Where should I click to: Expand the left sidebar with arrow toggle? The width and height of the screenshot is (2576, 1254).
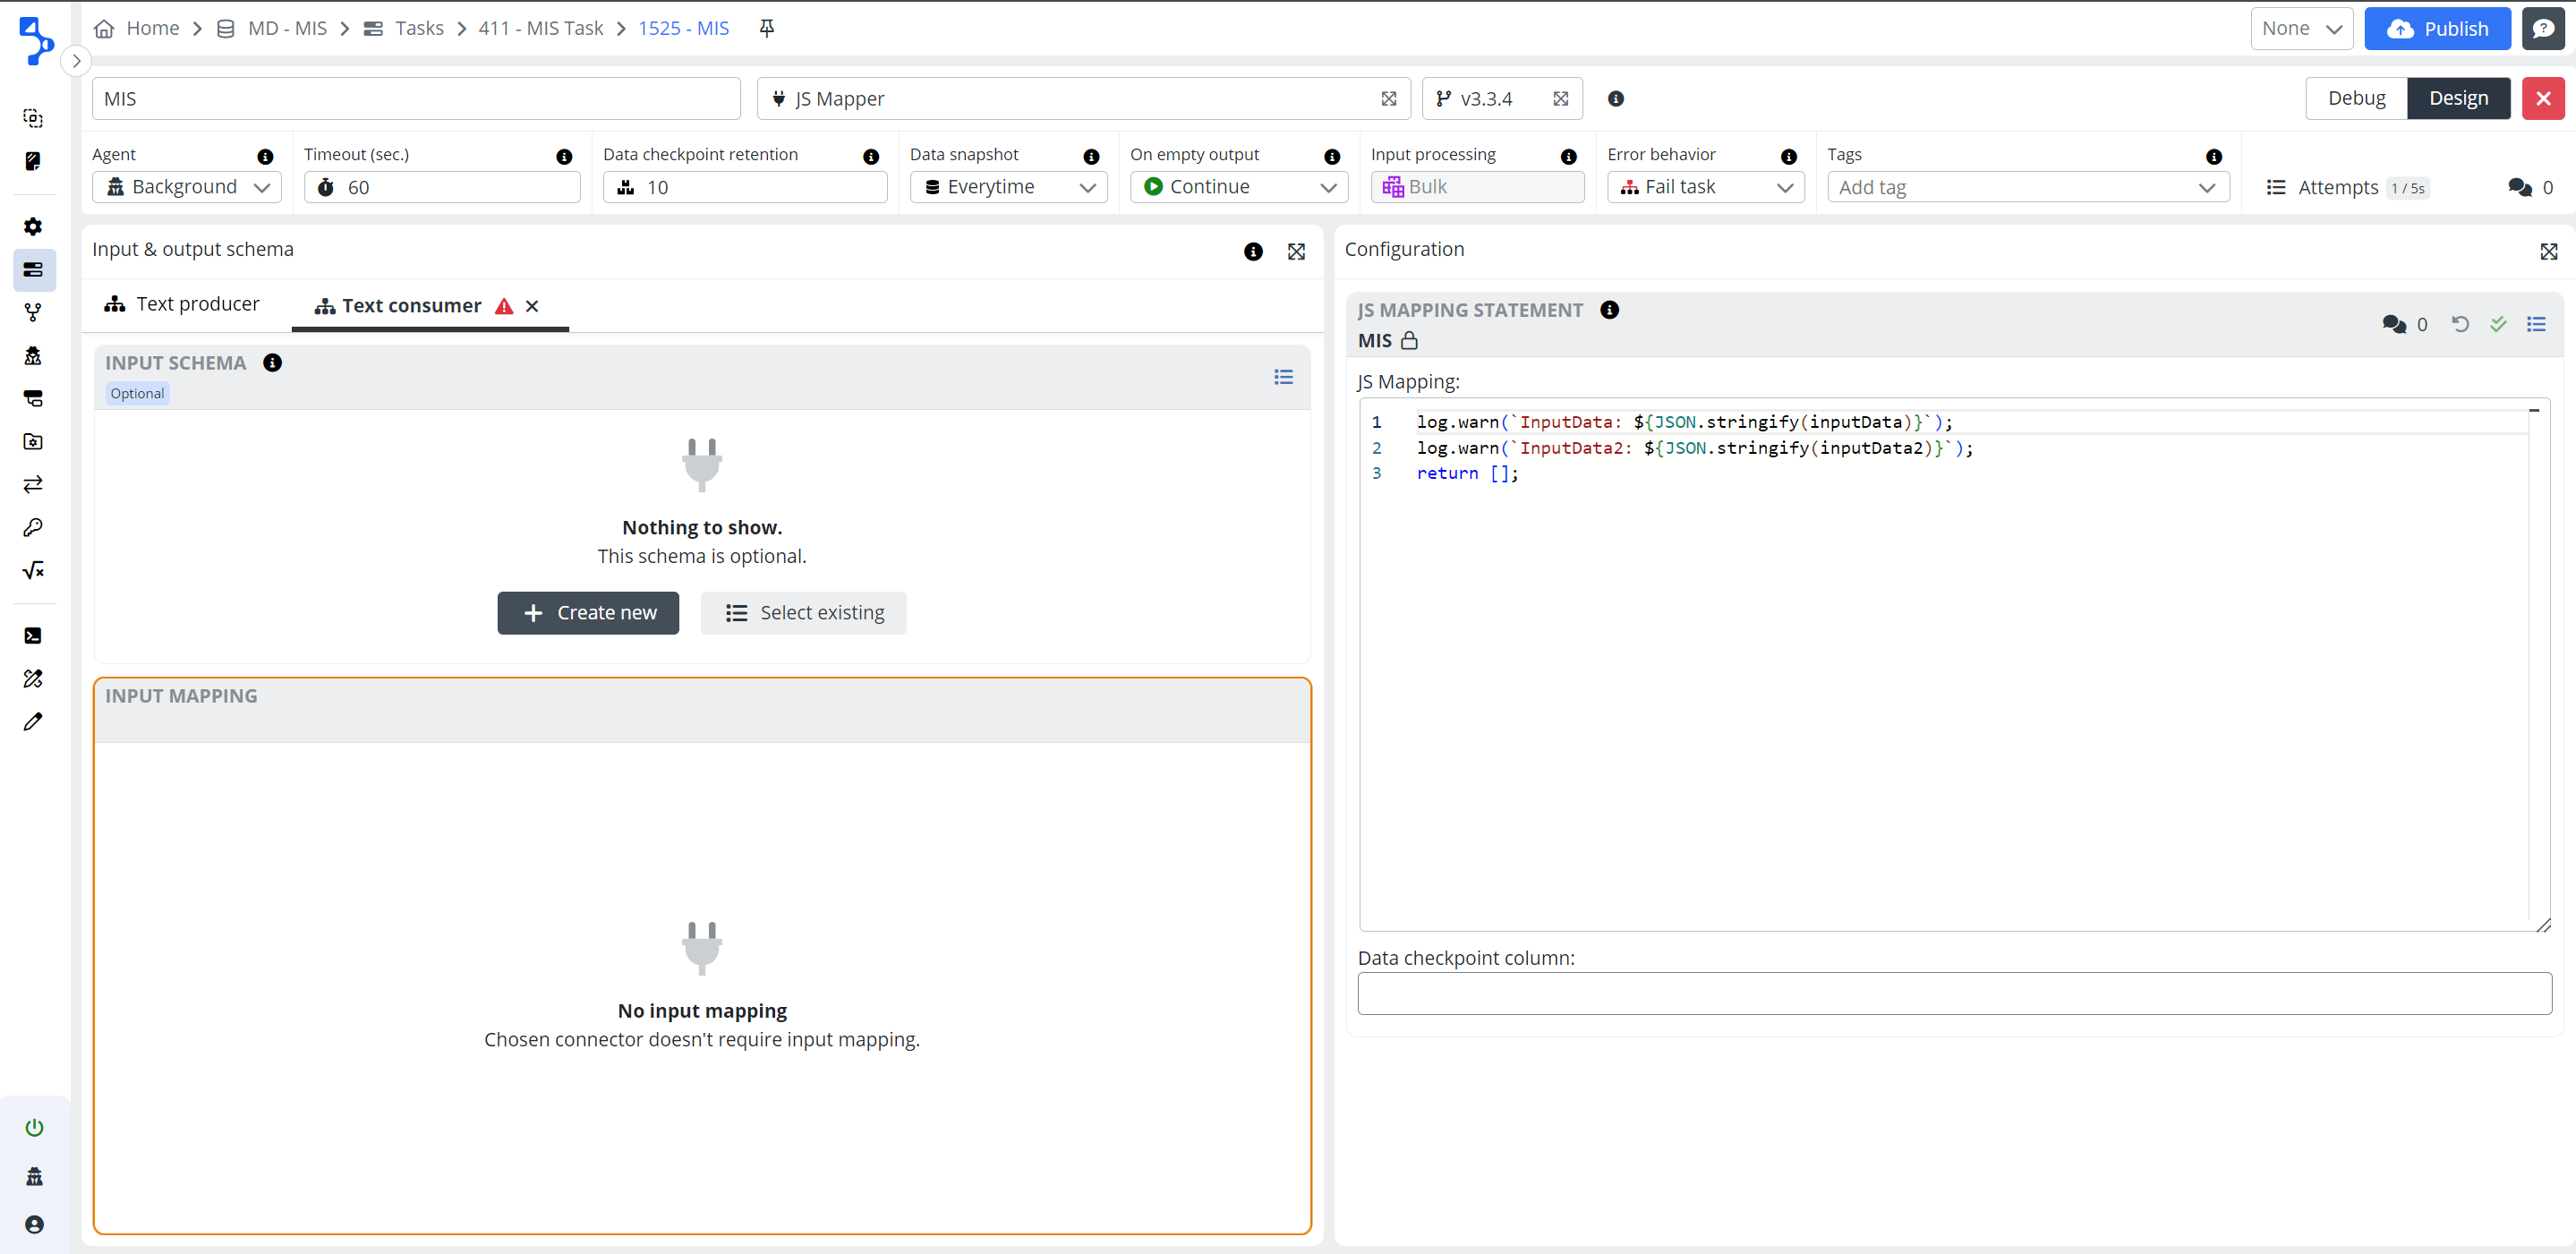(x=76, y=61)
